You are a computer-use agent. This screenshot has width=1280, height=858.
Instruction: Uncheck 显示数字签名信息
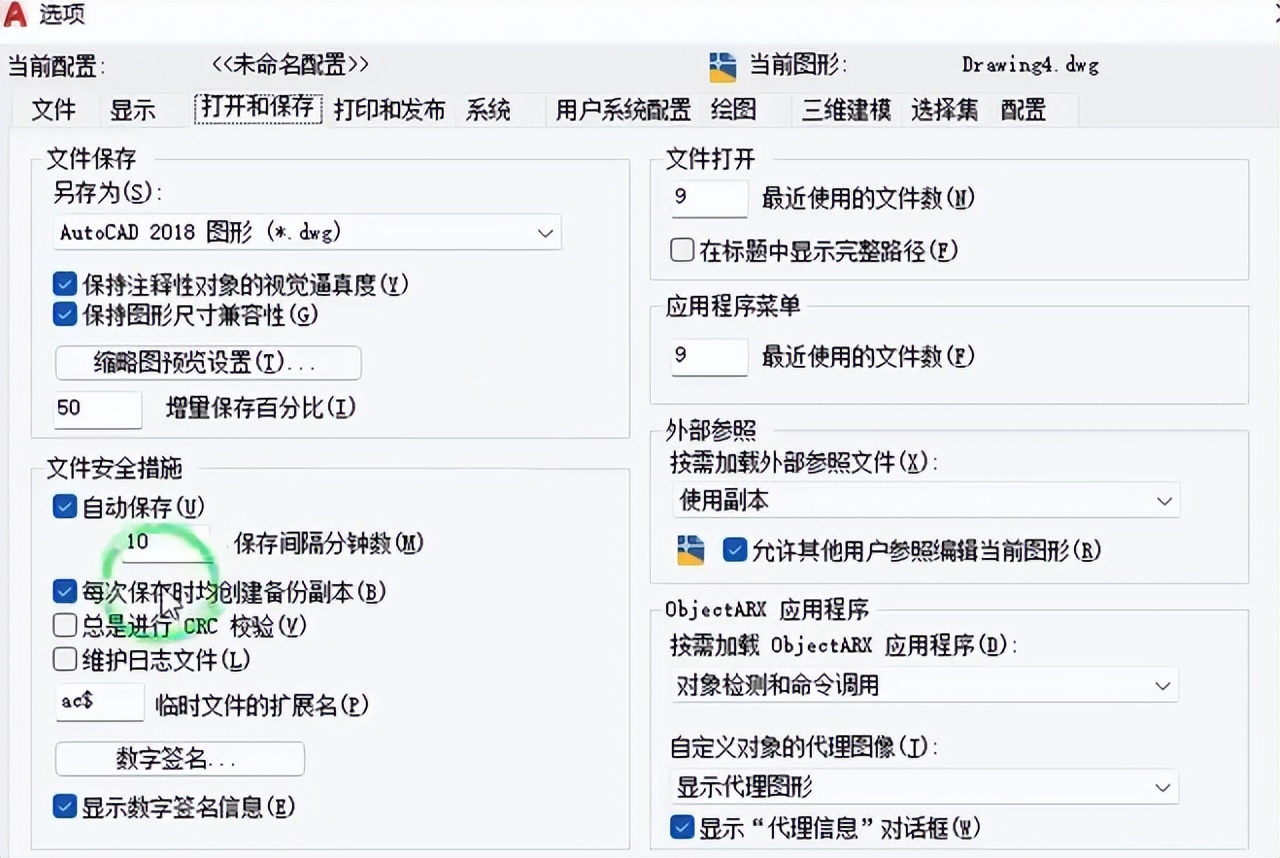(64, 806)
